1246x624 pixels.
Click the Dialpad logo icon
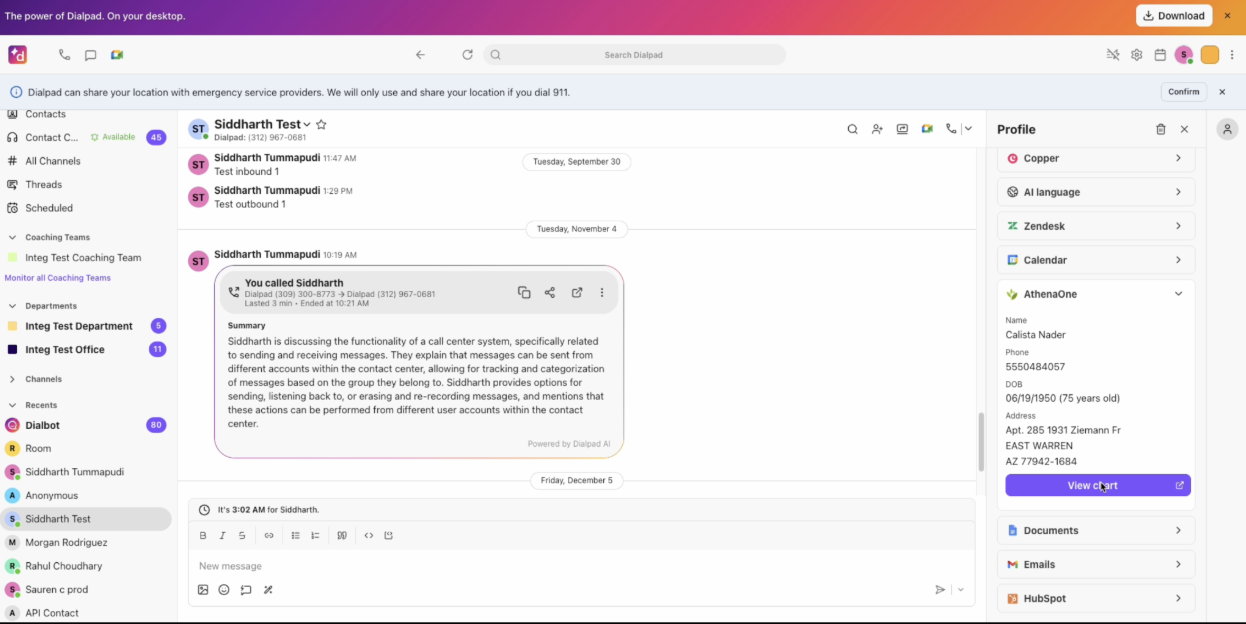click(17, 55)
